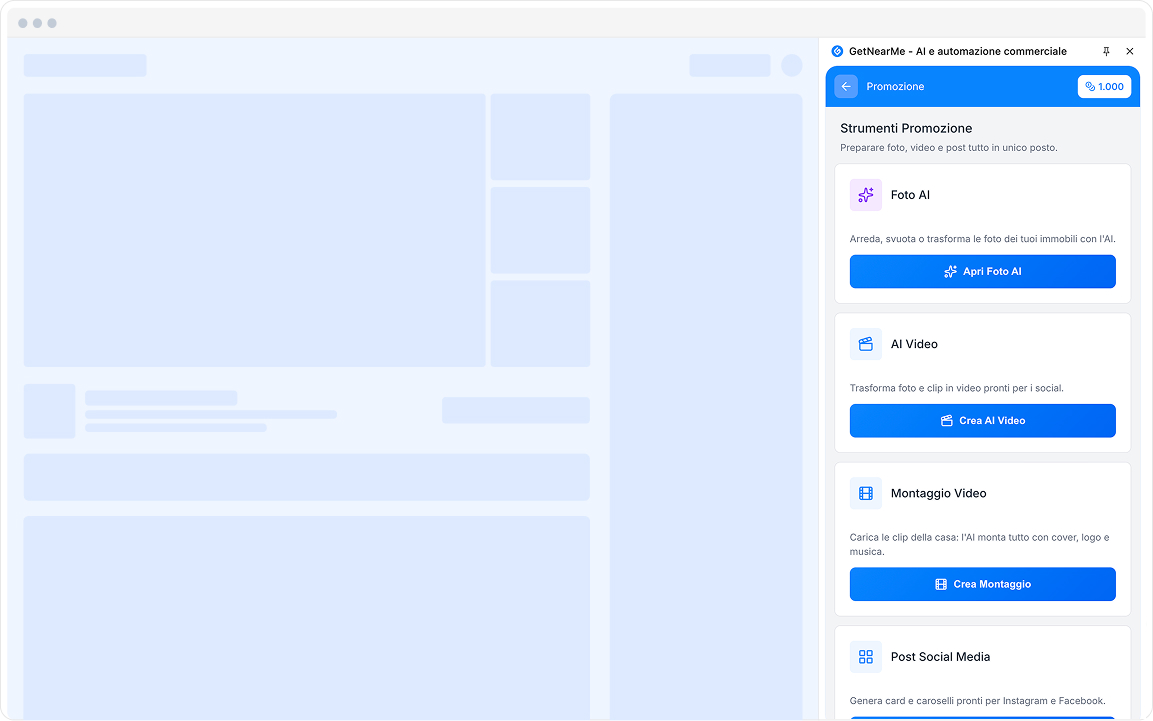Select the Montaggio Video card title

938,493
